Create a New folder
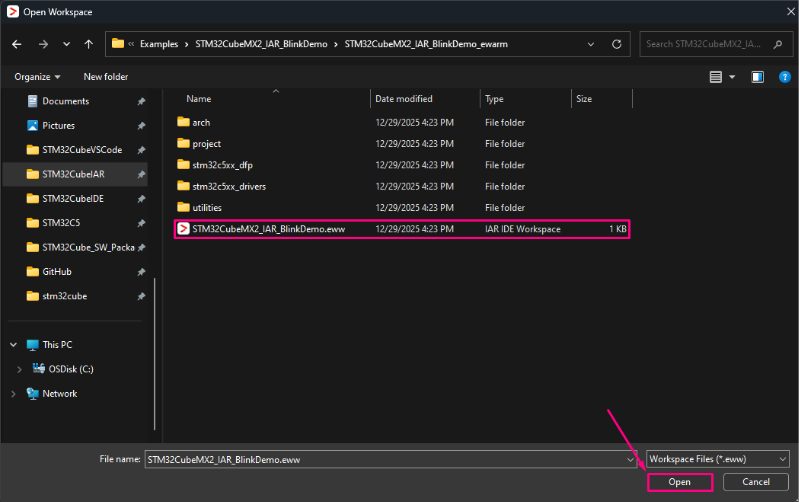This screenshot has width=799, height=502. pos(105,77)
